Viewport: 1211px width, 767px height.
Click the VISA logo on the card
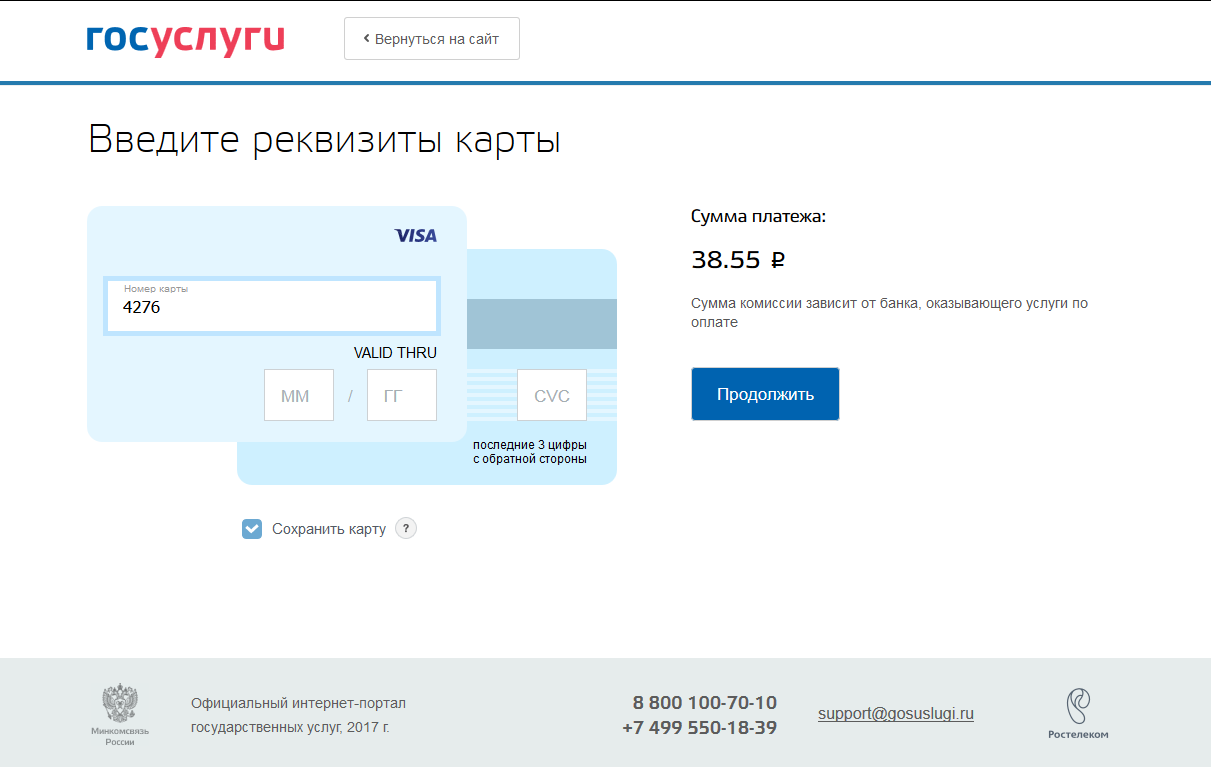(x=415, y=235)
